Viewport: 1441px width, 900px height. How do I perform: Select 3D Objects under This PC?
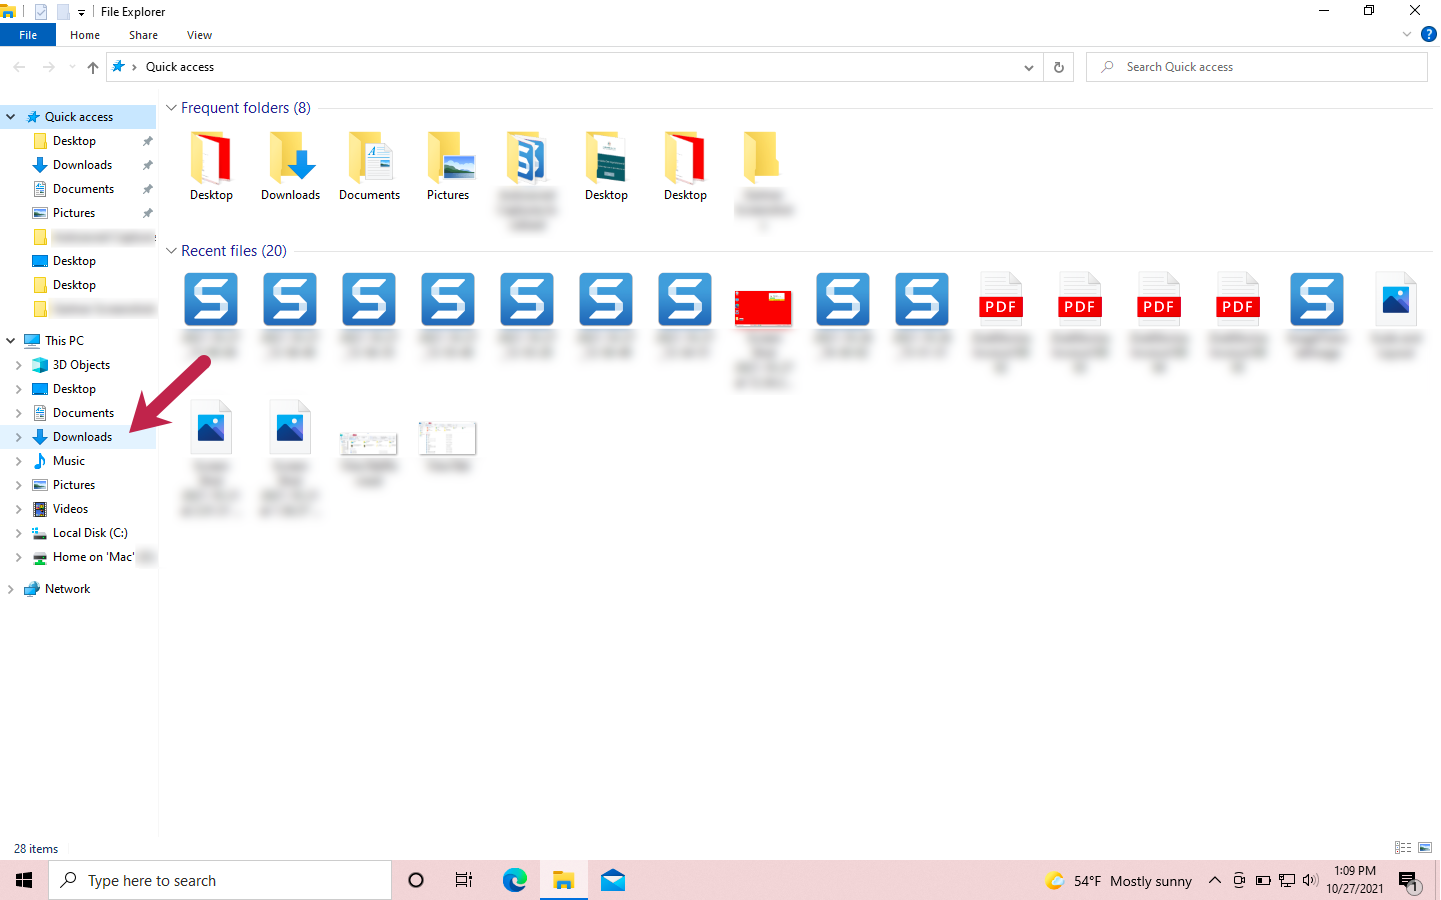coord(81,365)
